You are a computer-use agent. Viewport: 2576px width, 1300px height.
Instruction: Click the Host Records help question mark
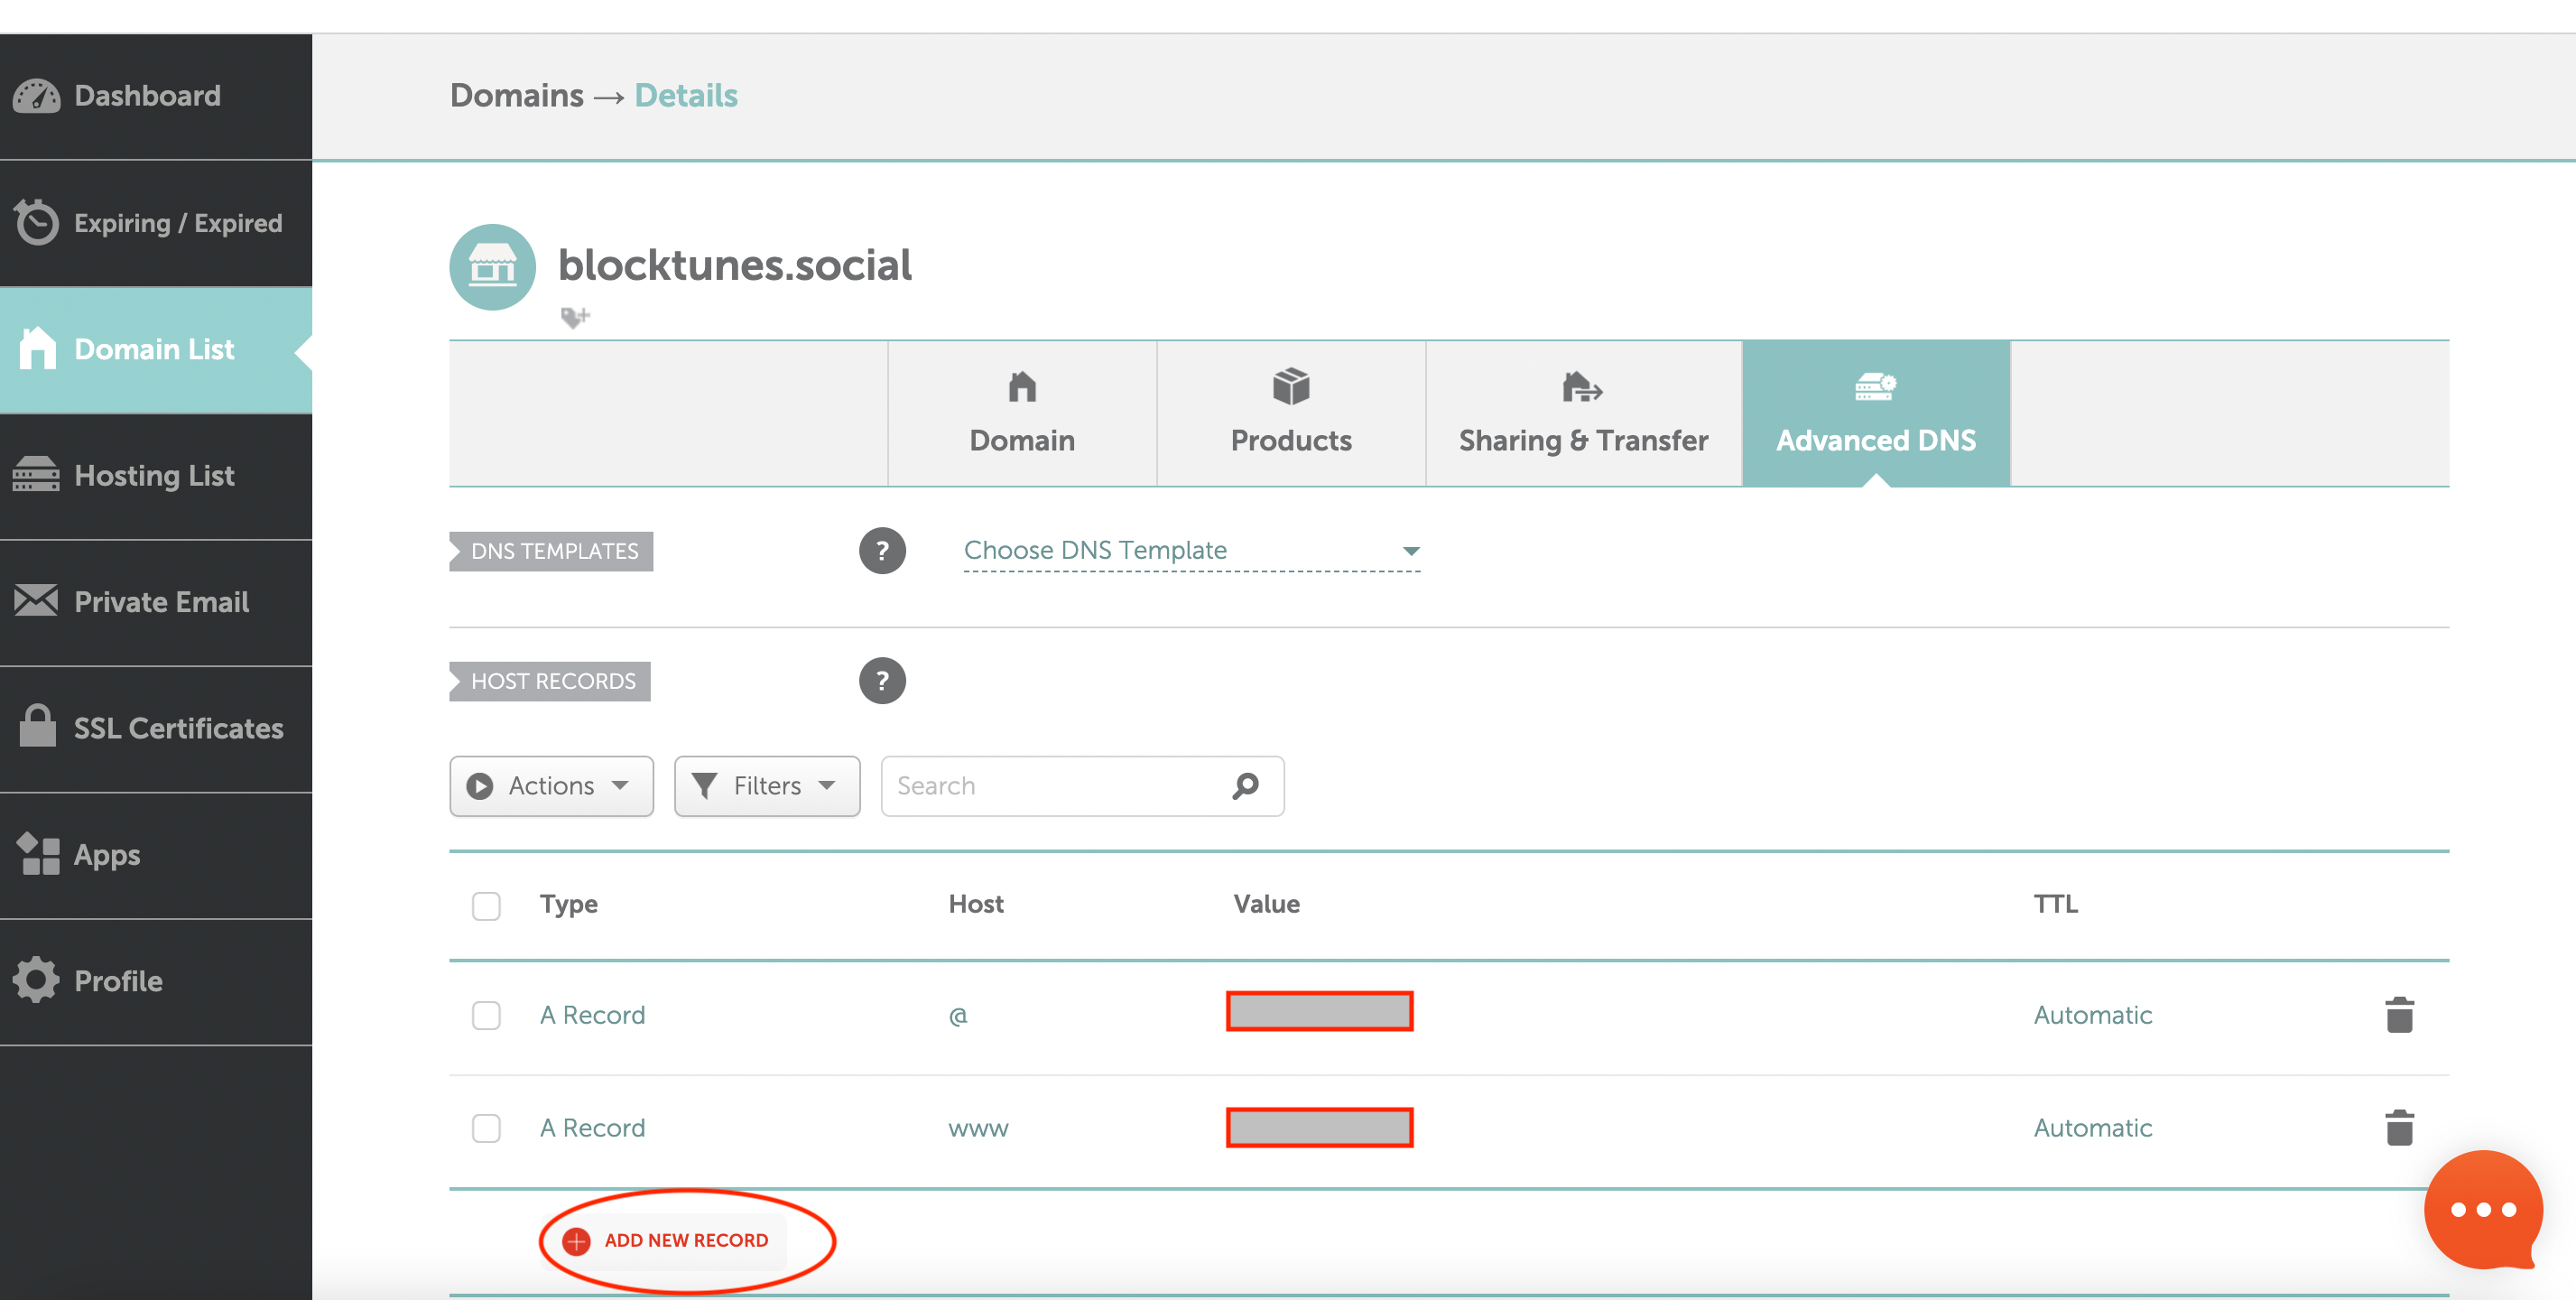882,681
